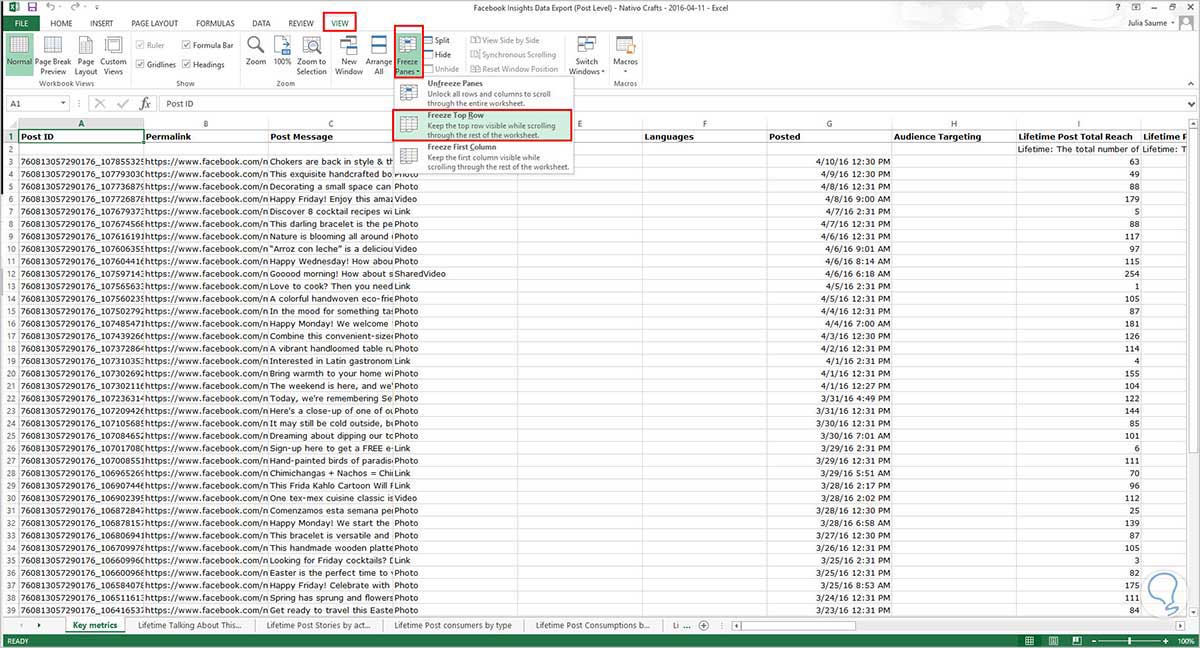Choose Freeze Top Row menu option
This screenshot has height=648, width=1200.
point(484,125)
